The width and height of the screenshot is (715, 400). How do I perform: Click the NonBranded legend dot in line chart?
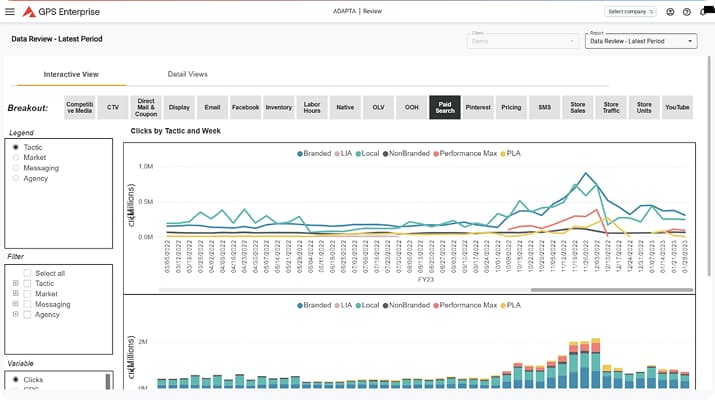click(385, 153)
